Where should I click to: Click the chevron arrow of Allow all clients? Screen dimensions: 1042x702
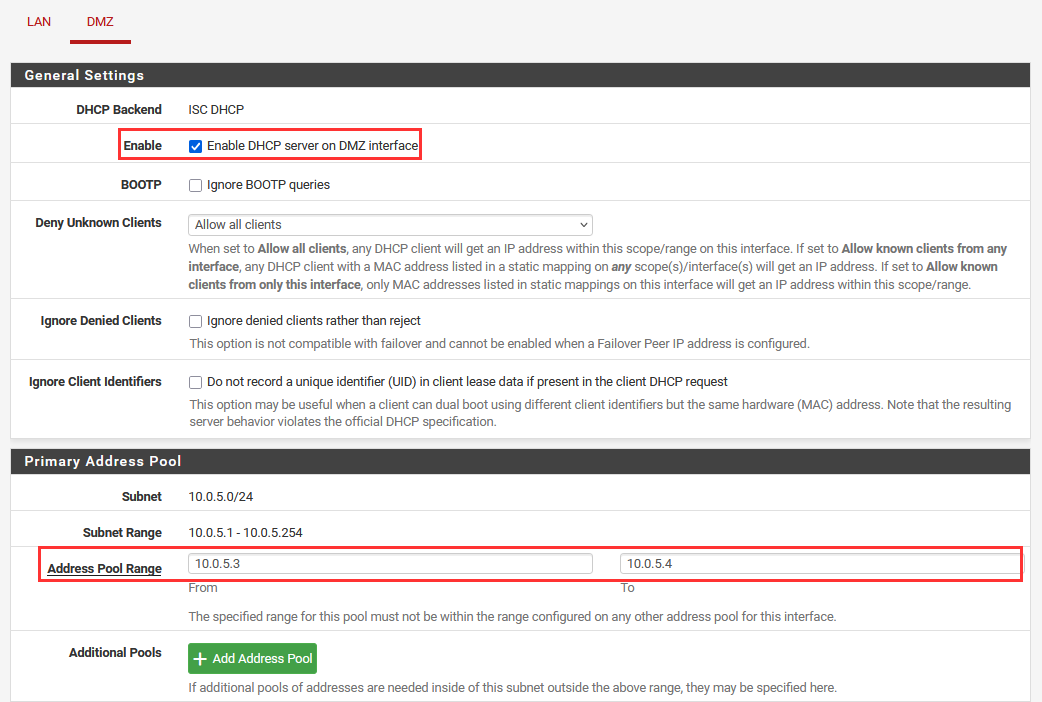tap(582, 225)
